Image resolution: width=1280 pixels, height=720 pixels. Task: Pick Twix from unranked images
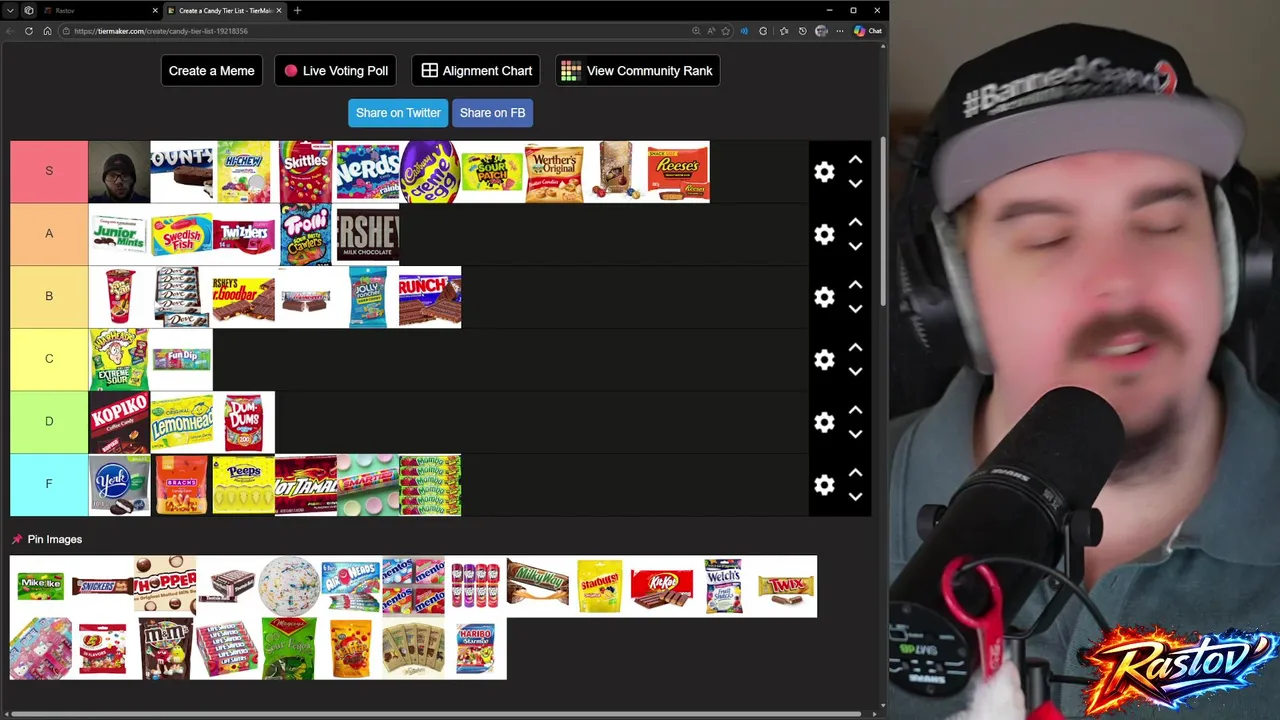coord(785,586)
